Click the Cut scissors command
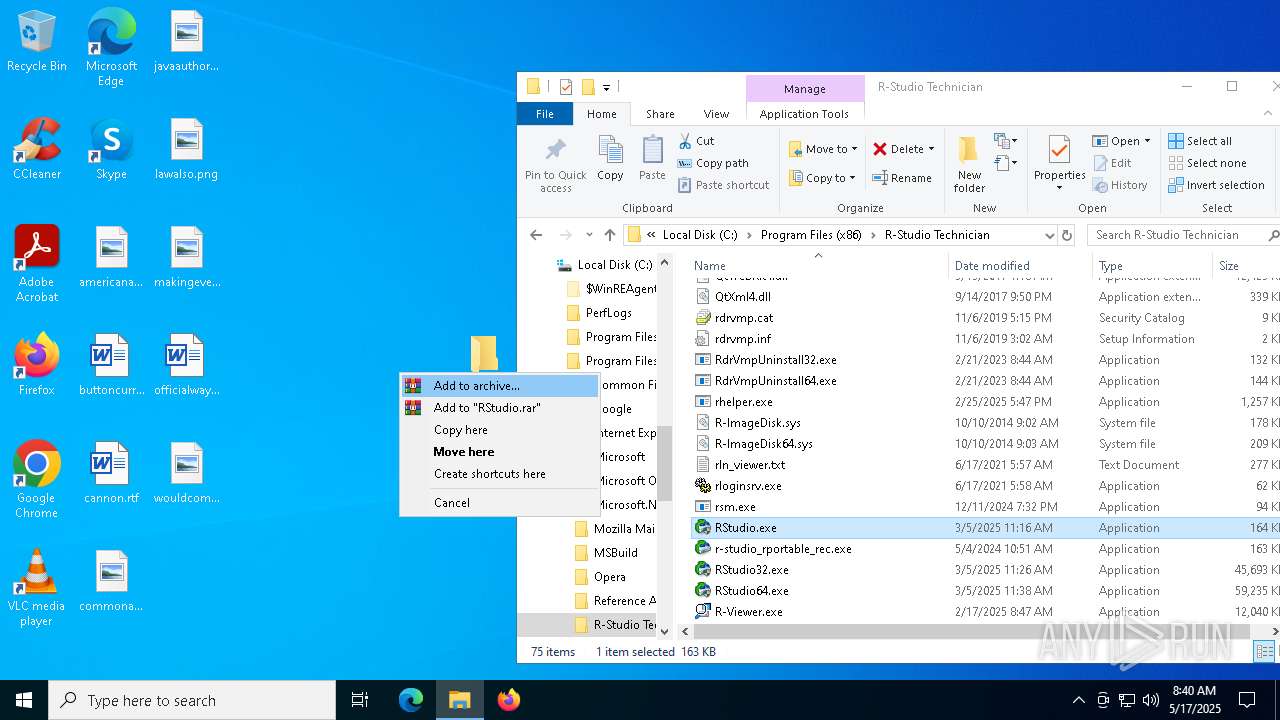This screenshot has height=720, width=1280. 696,141
